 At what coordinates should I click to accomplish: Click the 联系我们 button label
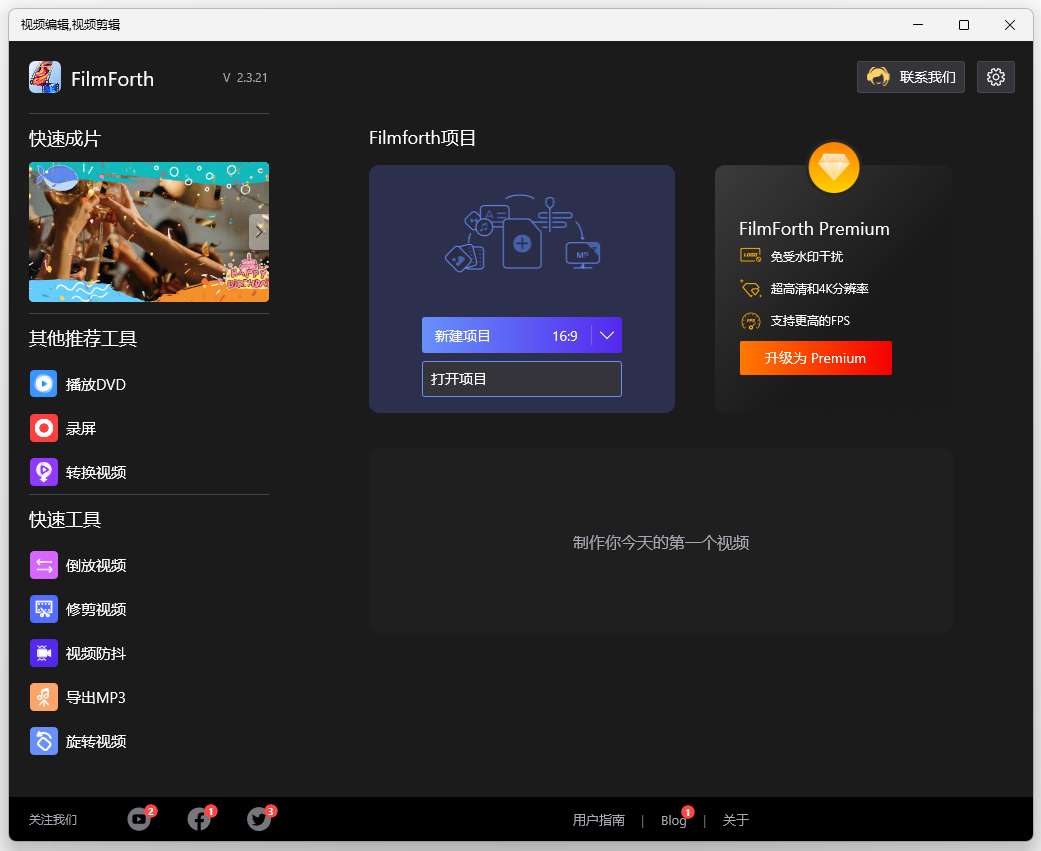click(927, 77)
